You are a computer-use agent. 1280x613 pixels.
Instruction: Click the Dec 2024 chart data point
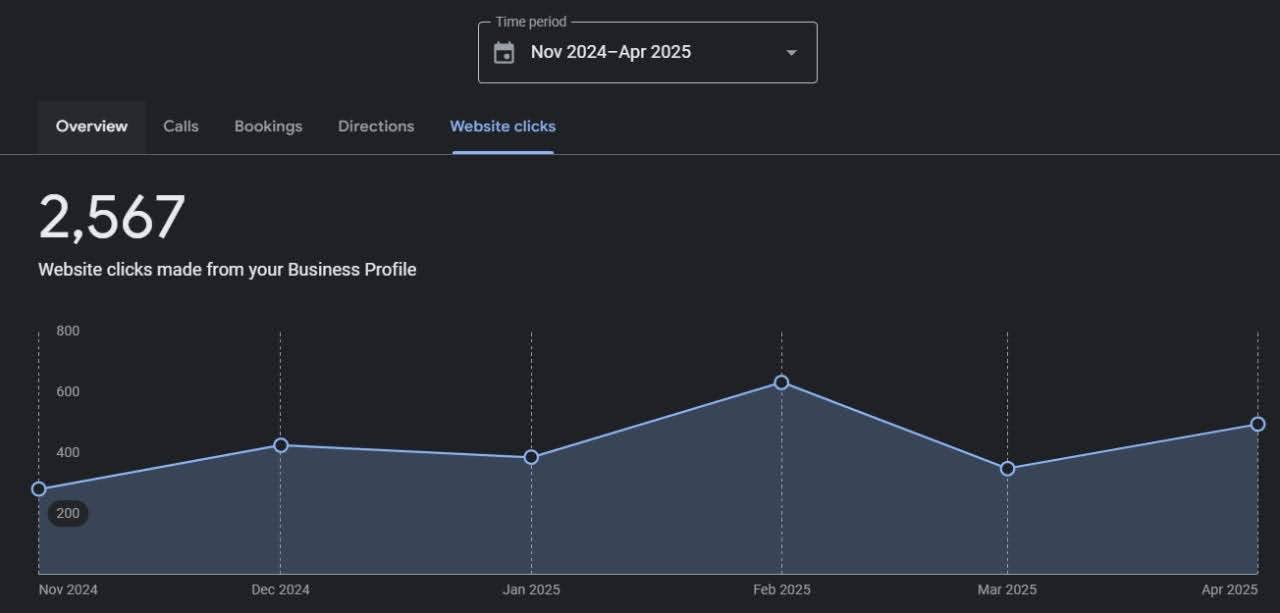[281, 445]
